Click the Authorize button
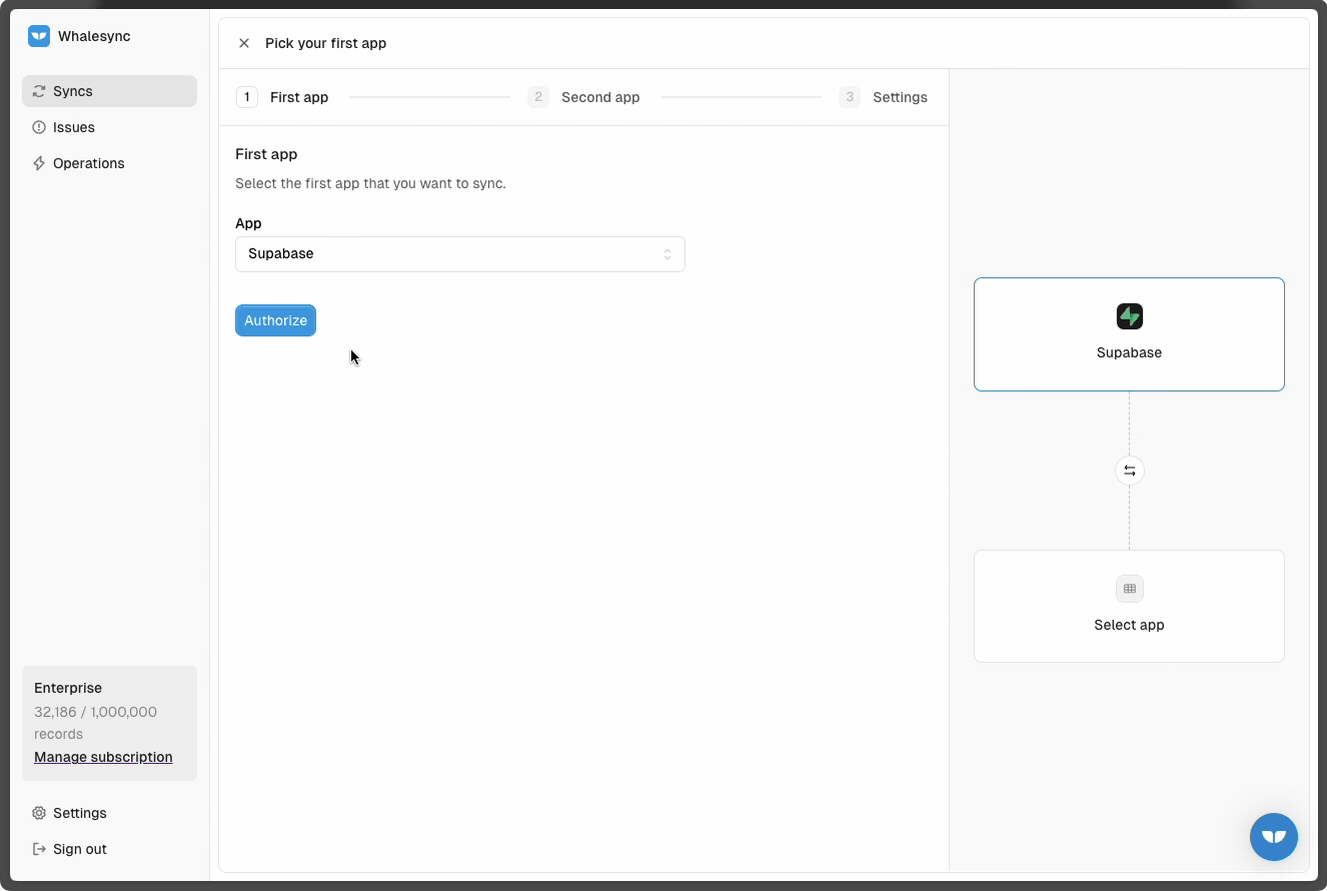 coord(275,320)
